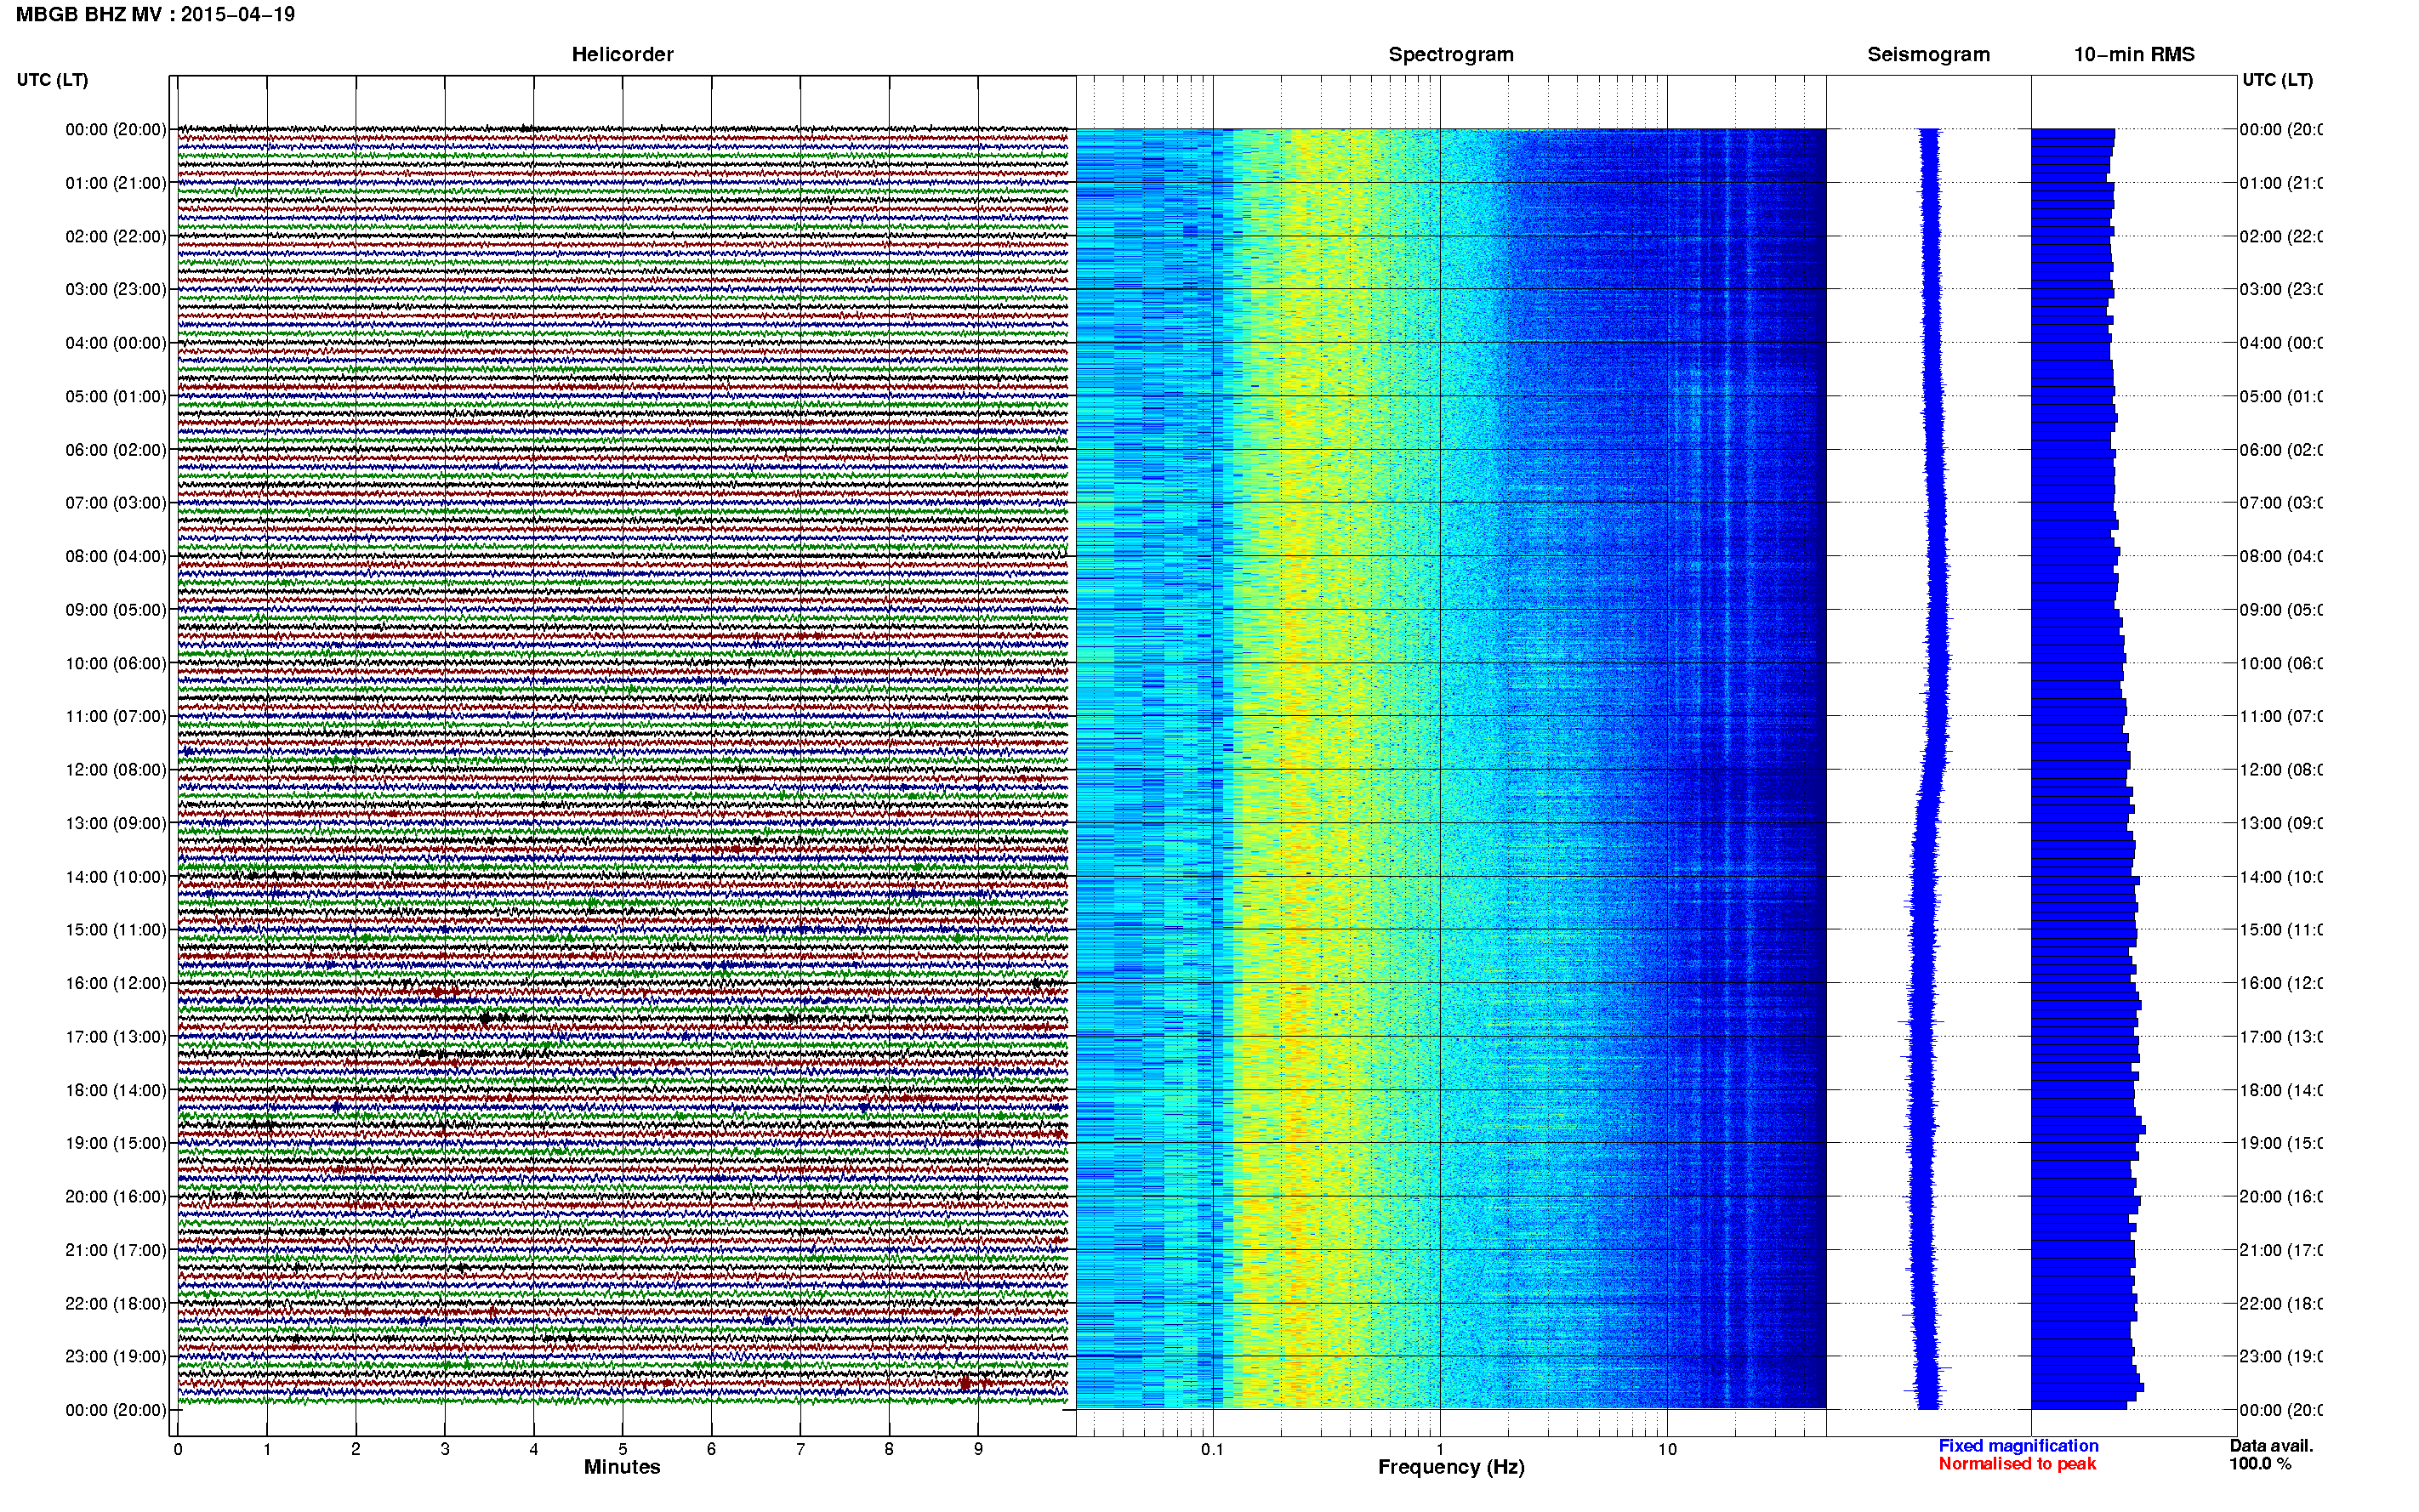
Task: Click left time label '16:00 (12:00)'
Action: (116, 983)
